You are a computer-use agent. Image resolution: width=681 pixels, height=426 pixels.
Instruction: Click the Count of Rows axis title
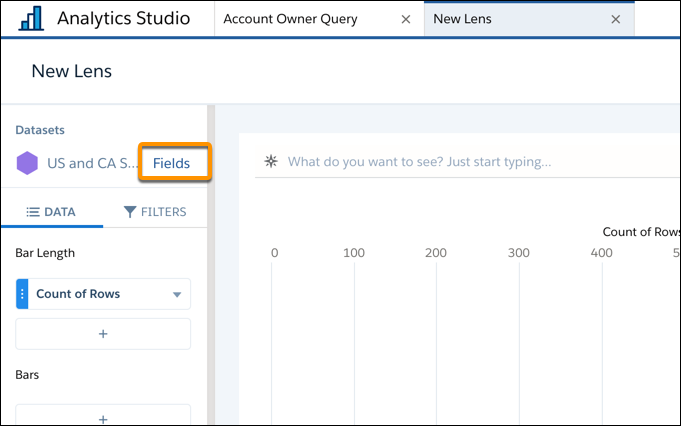pos(641,232)
